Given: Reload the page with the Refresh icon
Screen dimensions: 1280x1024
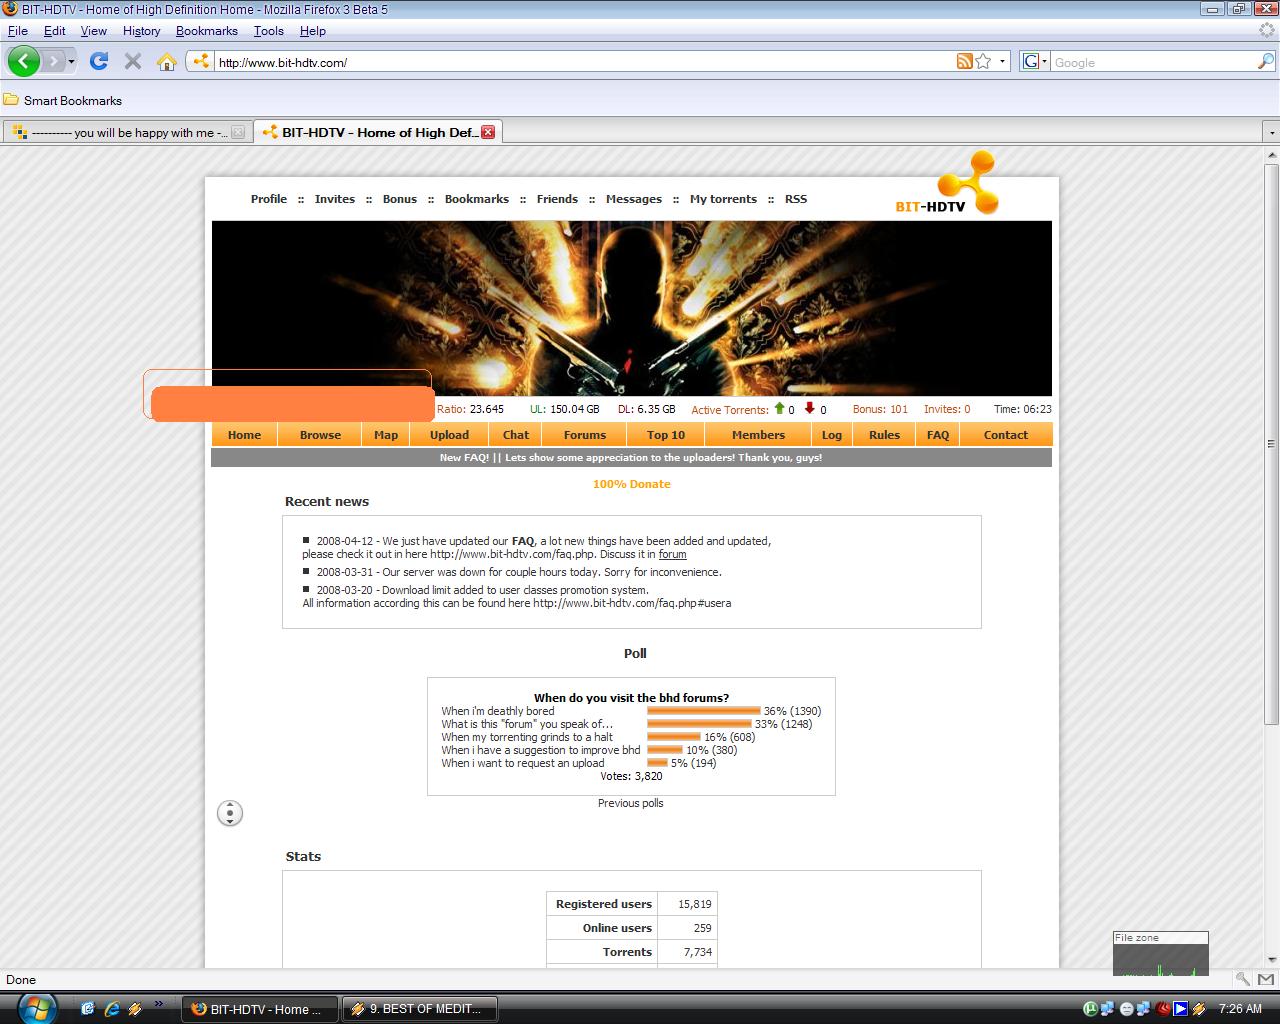Looking at the screenshot, I should coord(99,61).
